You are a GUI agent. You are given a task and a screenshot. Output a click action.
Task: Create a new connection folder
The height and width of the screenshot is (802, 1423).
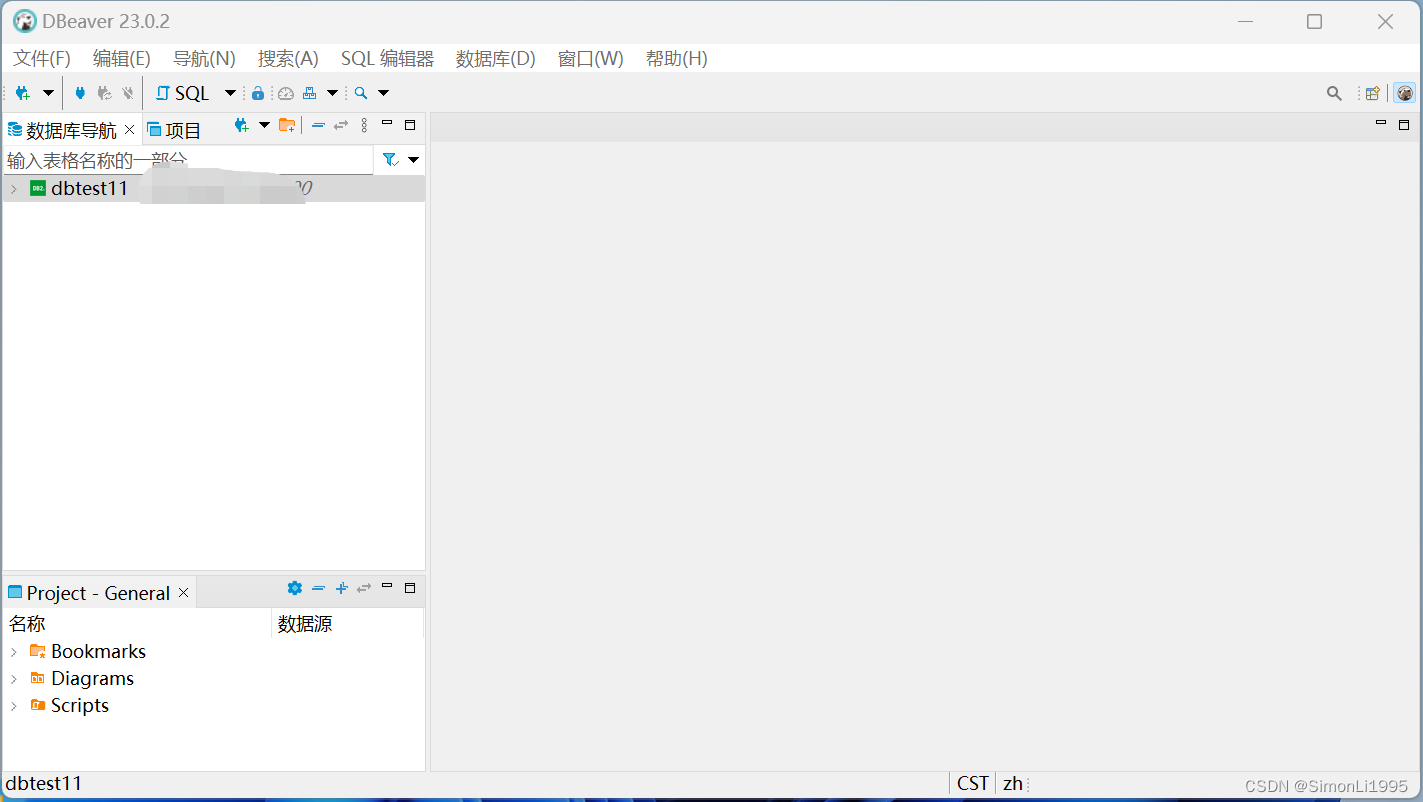pos(287,125)
